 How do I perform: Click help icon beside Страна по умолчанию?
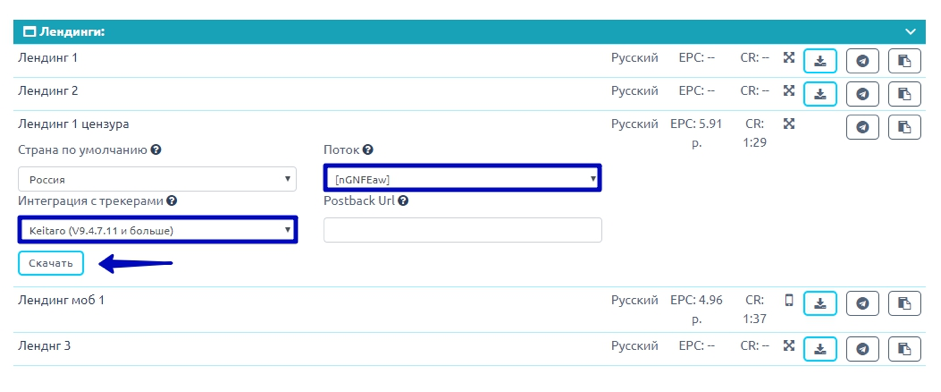click(155, 149)
